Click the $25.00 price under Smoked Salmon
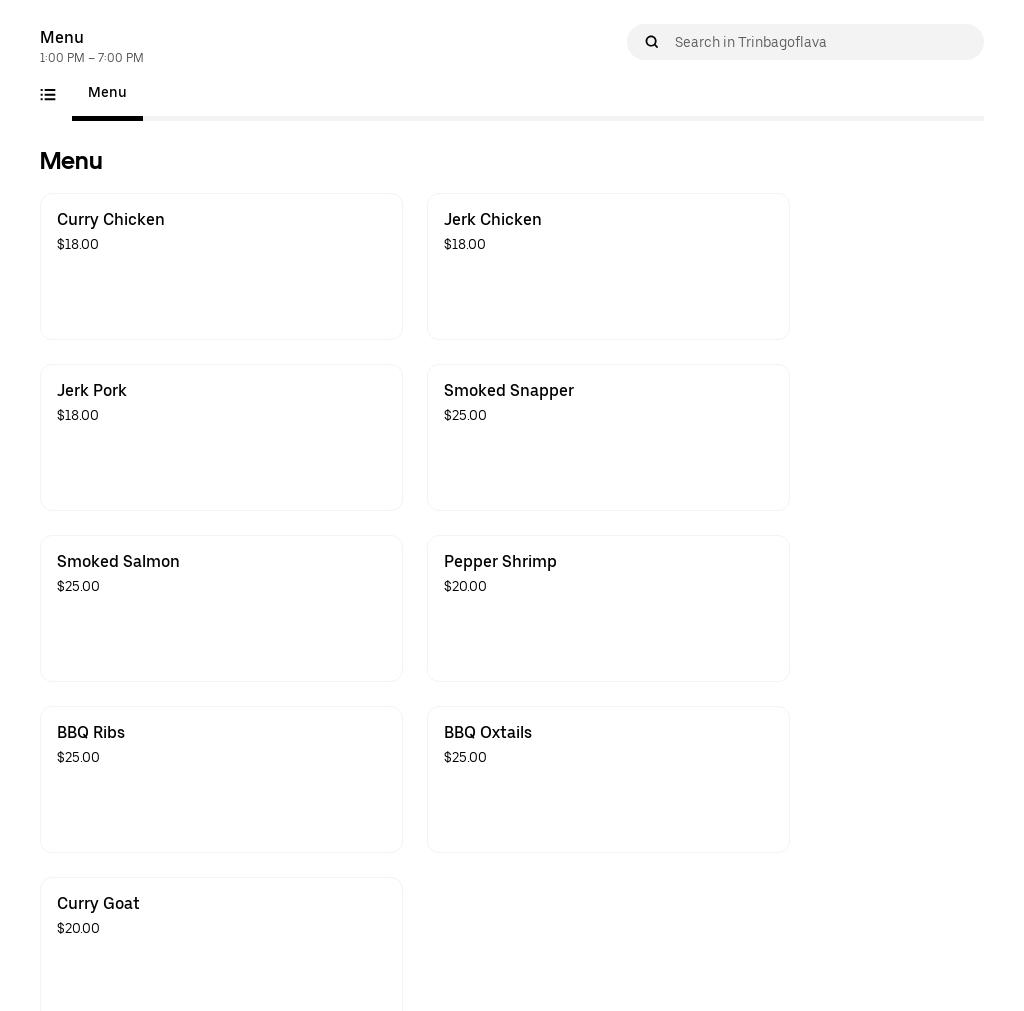The width and height of the screenshot is (1024, 1011). 78,586
